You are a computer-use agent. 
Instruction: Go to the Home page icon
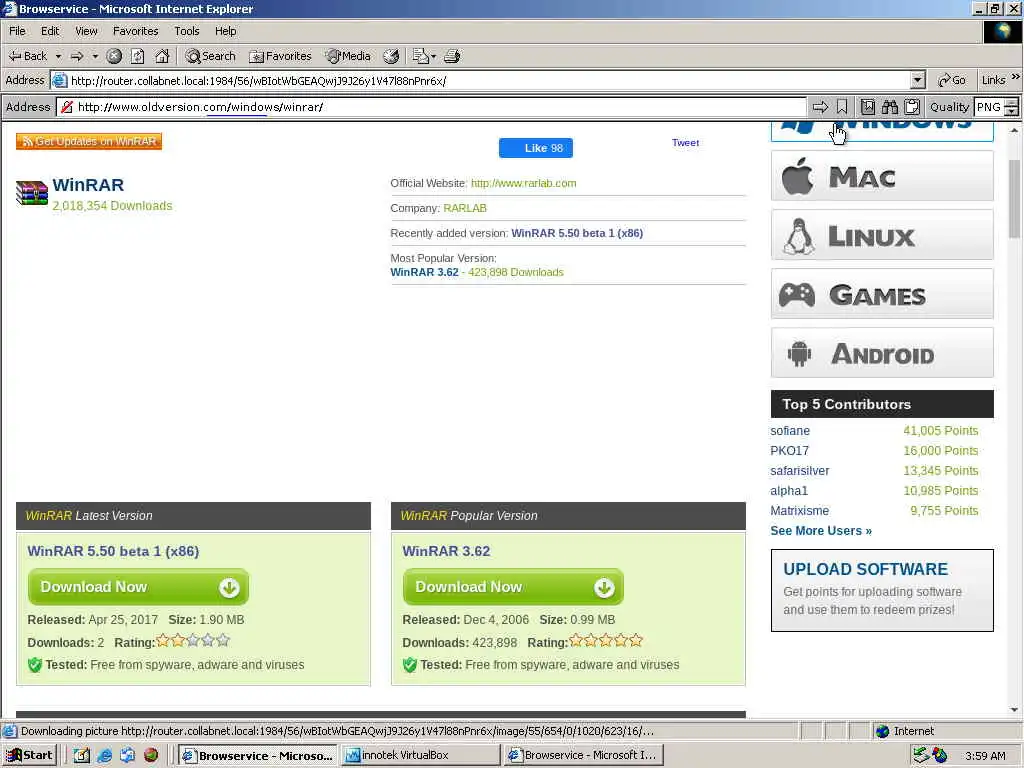pos(162,56)
